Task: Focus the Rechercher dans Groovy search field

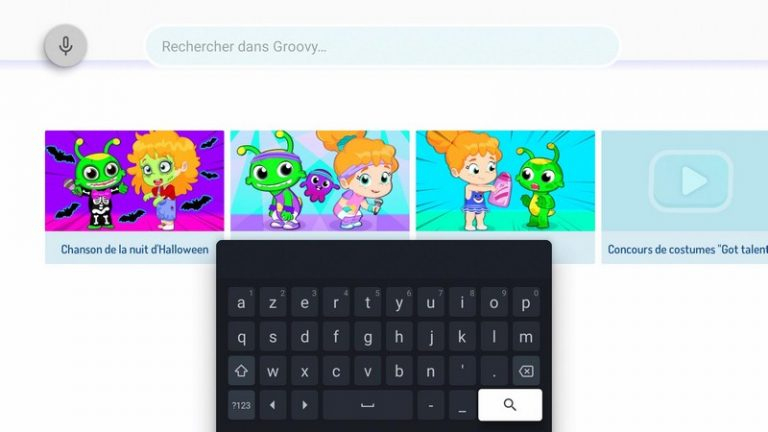Action: click(383, 46)
